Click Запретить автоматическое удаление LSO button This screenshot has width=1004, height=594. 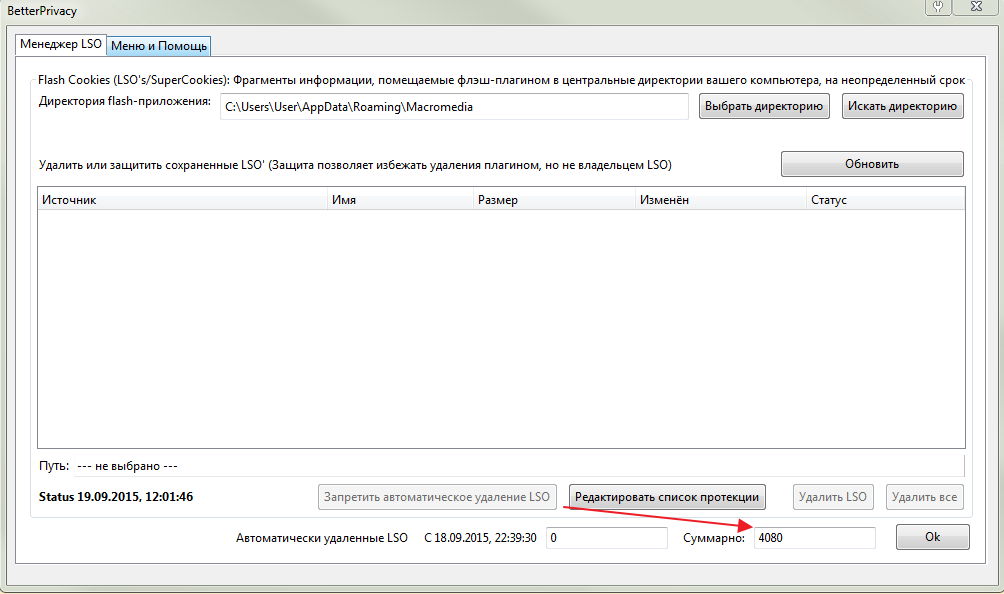coord(437,497)
